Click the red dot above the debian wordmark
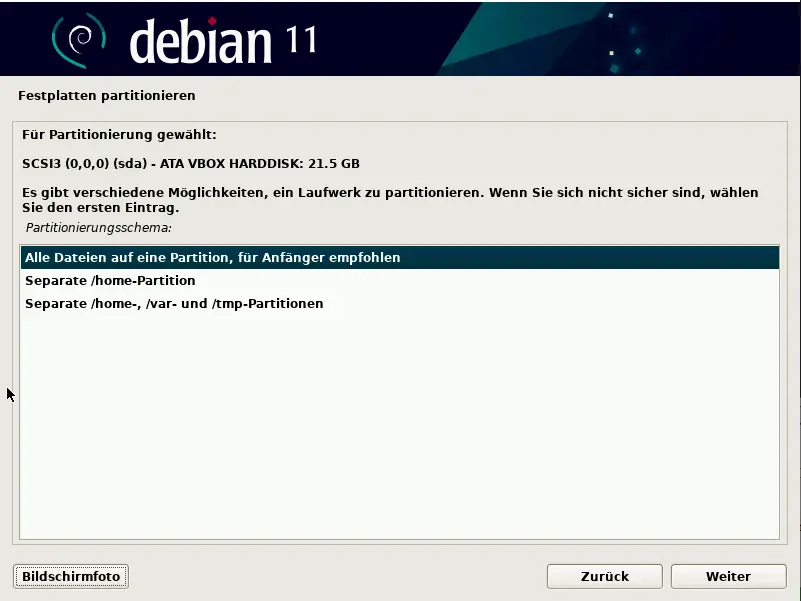The width and height of the screenshot is (801, 601). [239, 19]
